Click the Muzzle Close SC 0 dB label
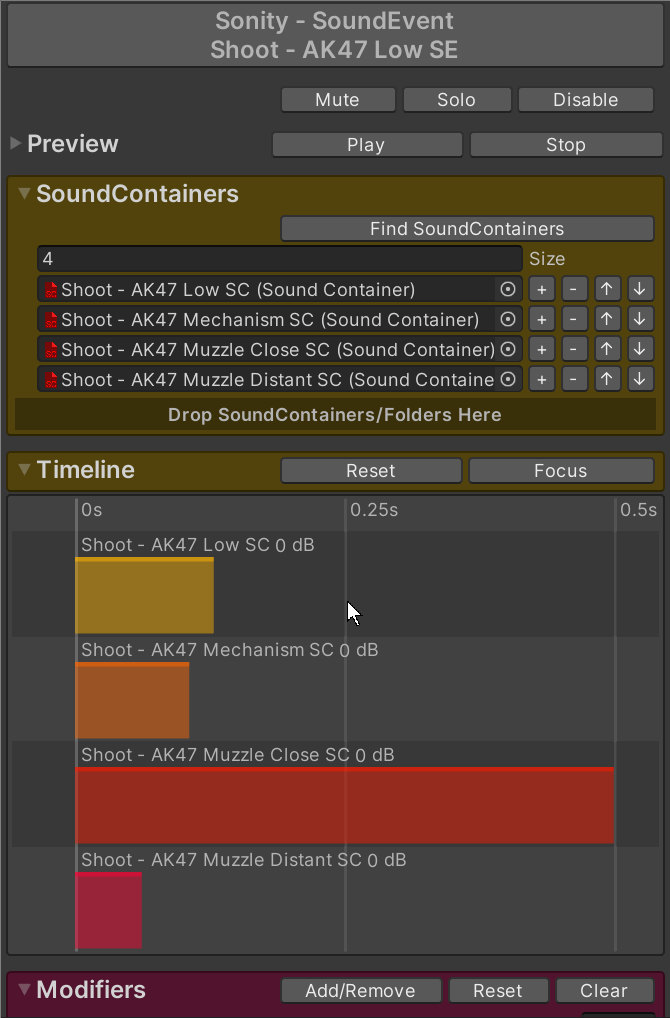 coord(238,755)
